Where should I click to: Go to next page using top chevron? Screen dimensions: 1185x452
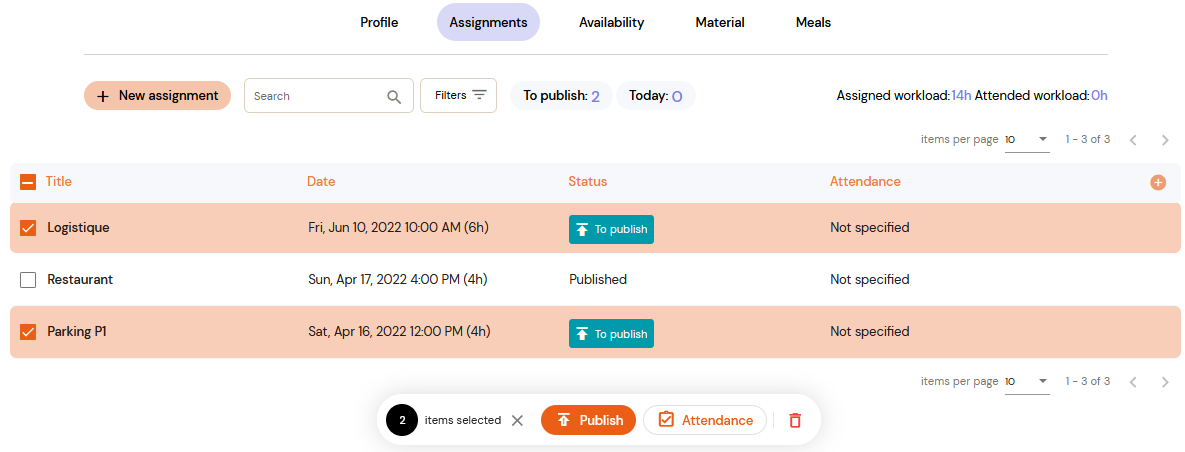pyautogui.click(x=1165, y=140)
